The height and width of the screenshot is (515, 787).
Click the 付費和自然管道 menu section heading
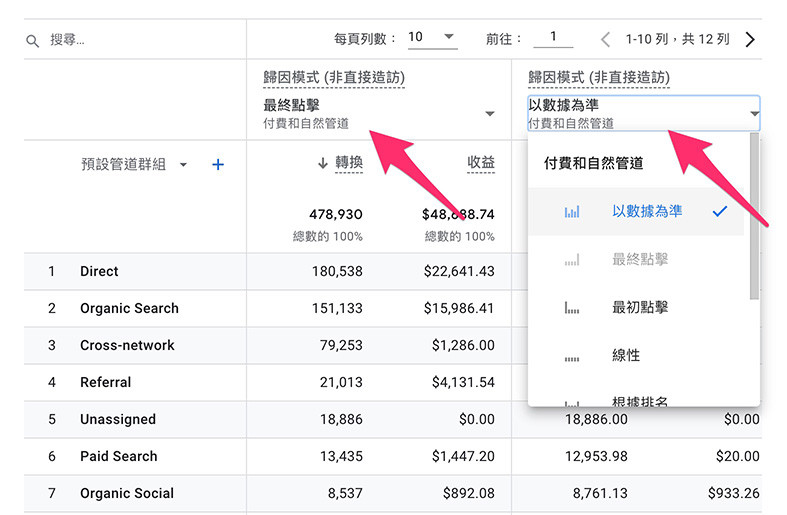click(594, 164)
